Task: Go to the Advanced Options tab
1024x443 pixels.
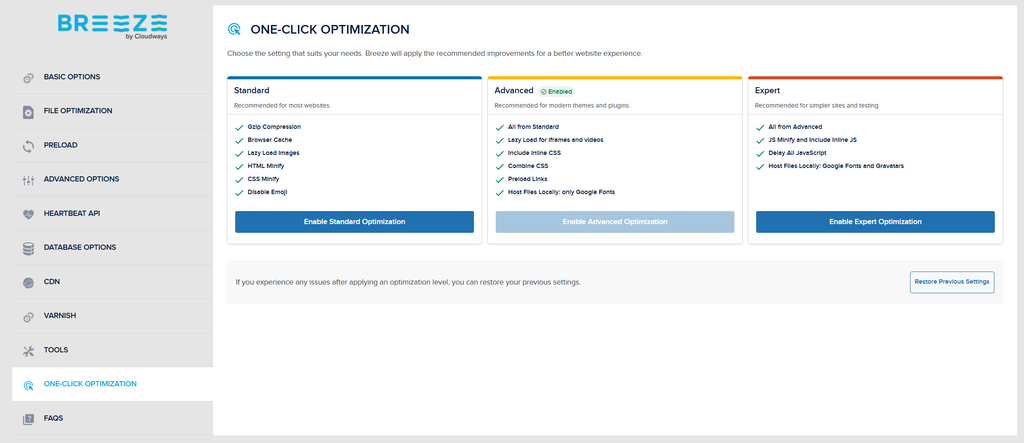Action: pos(112,179)
